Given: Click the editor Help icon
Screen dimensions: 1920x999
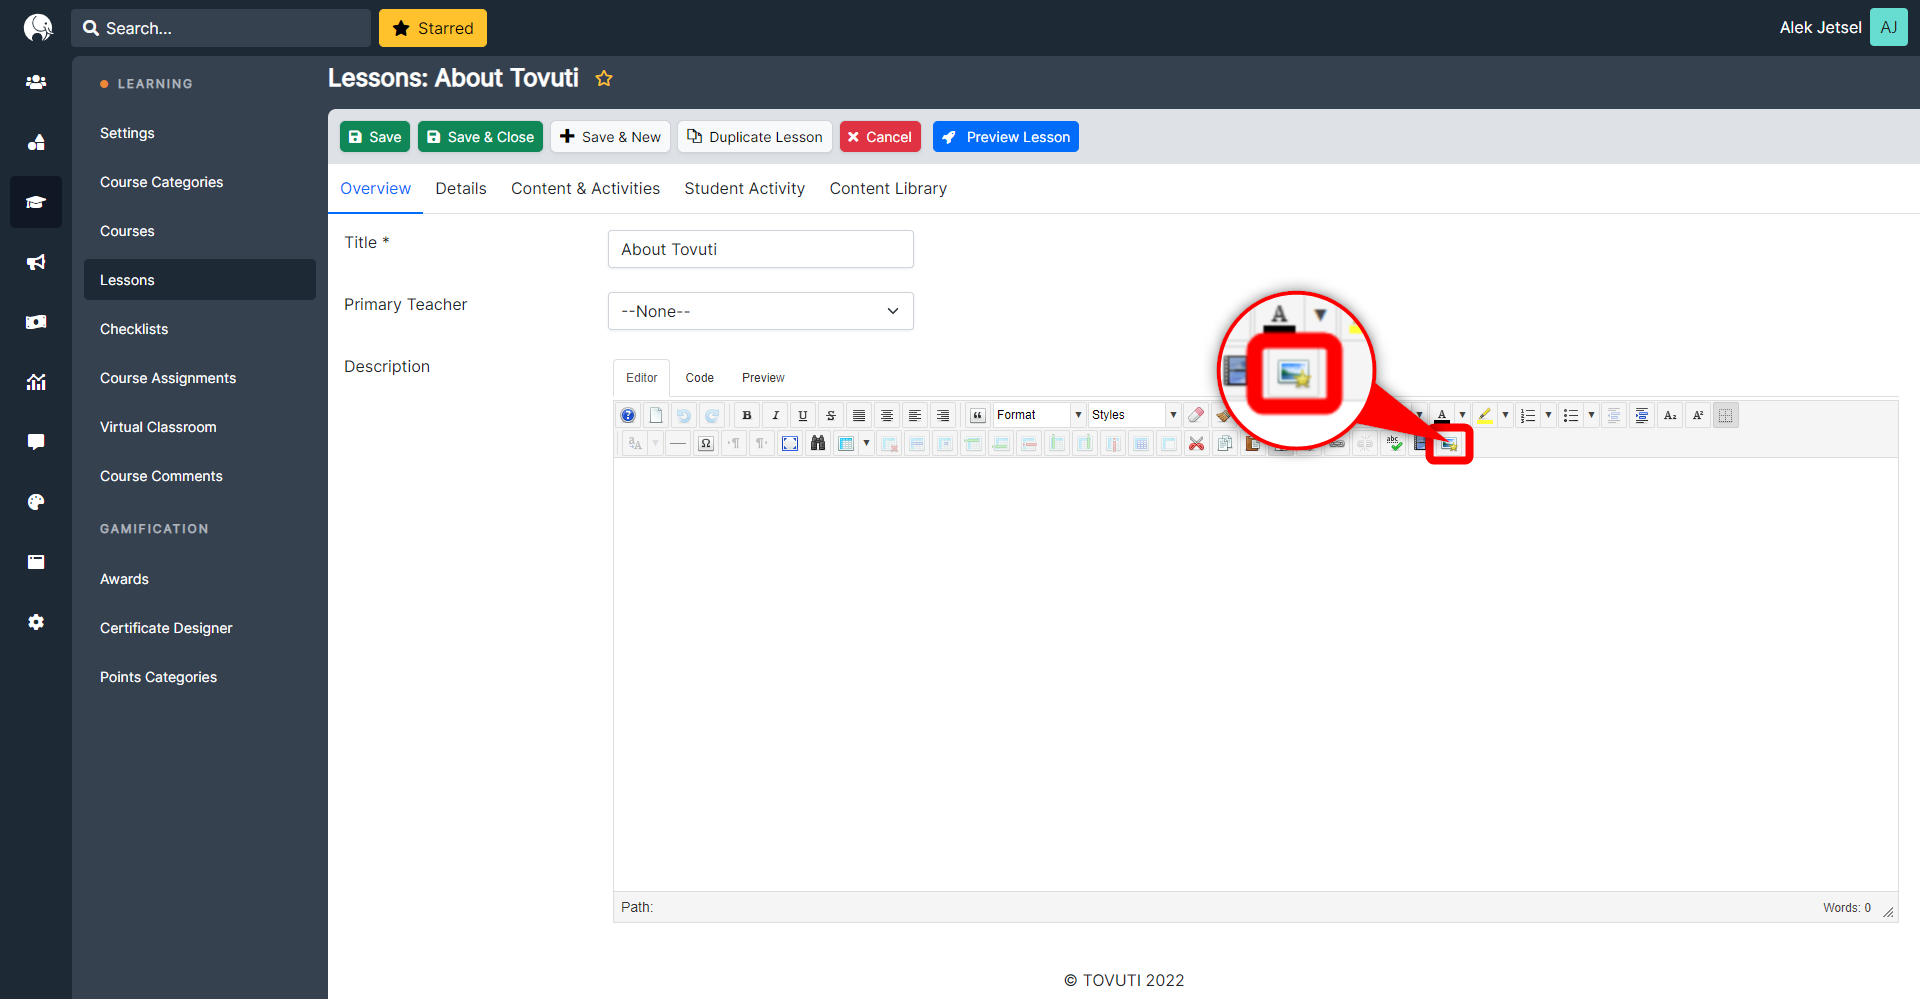Looking at the screenshot, I should pyautogui.click(x=628, y=415).
